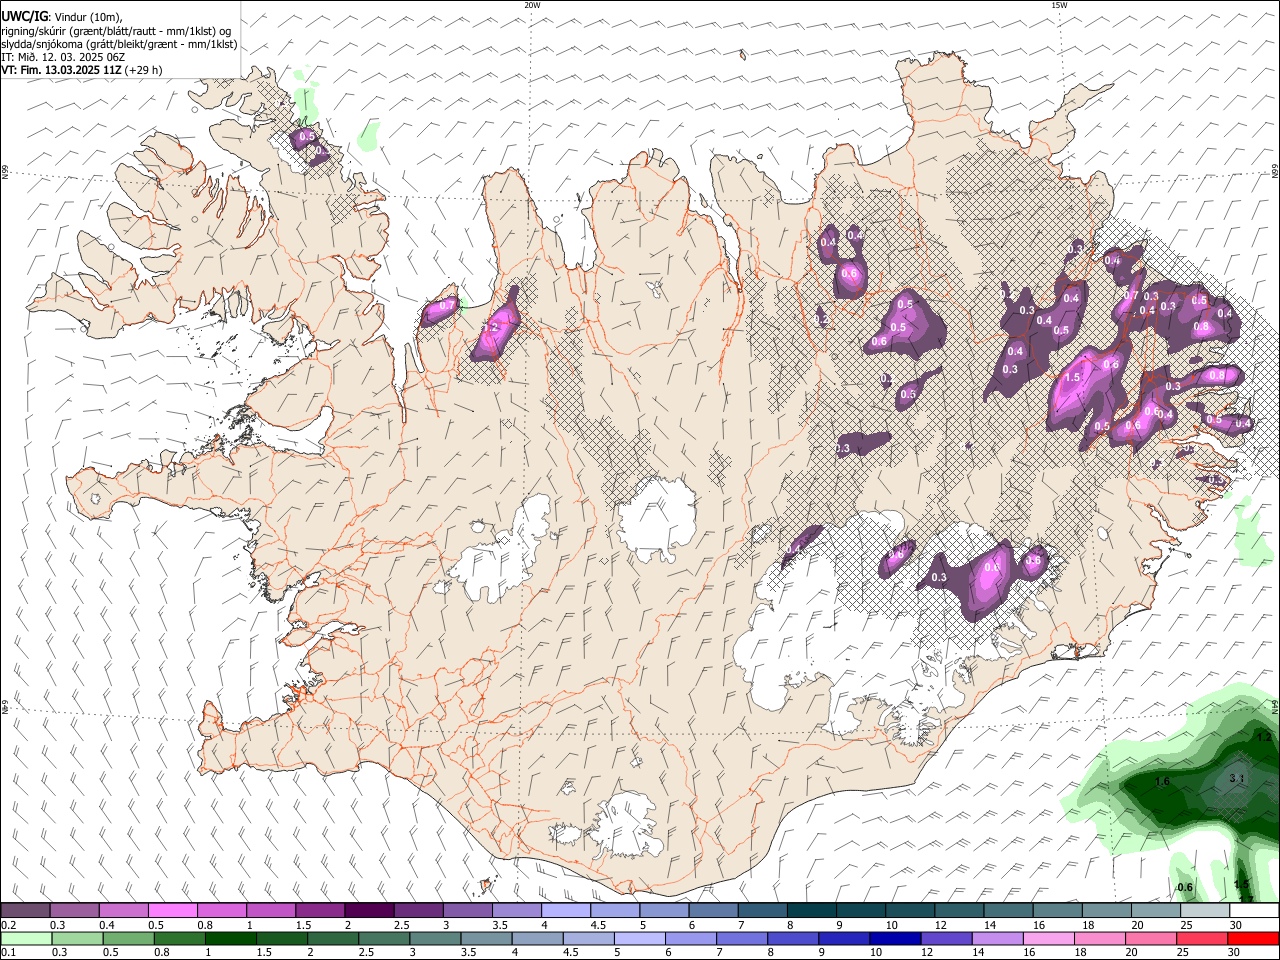Pick the light pink 16 mm rain legend swatch
Screen dimensions: 1280x960
(x=1048, y=939)
